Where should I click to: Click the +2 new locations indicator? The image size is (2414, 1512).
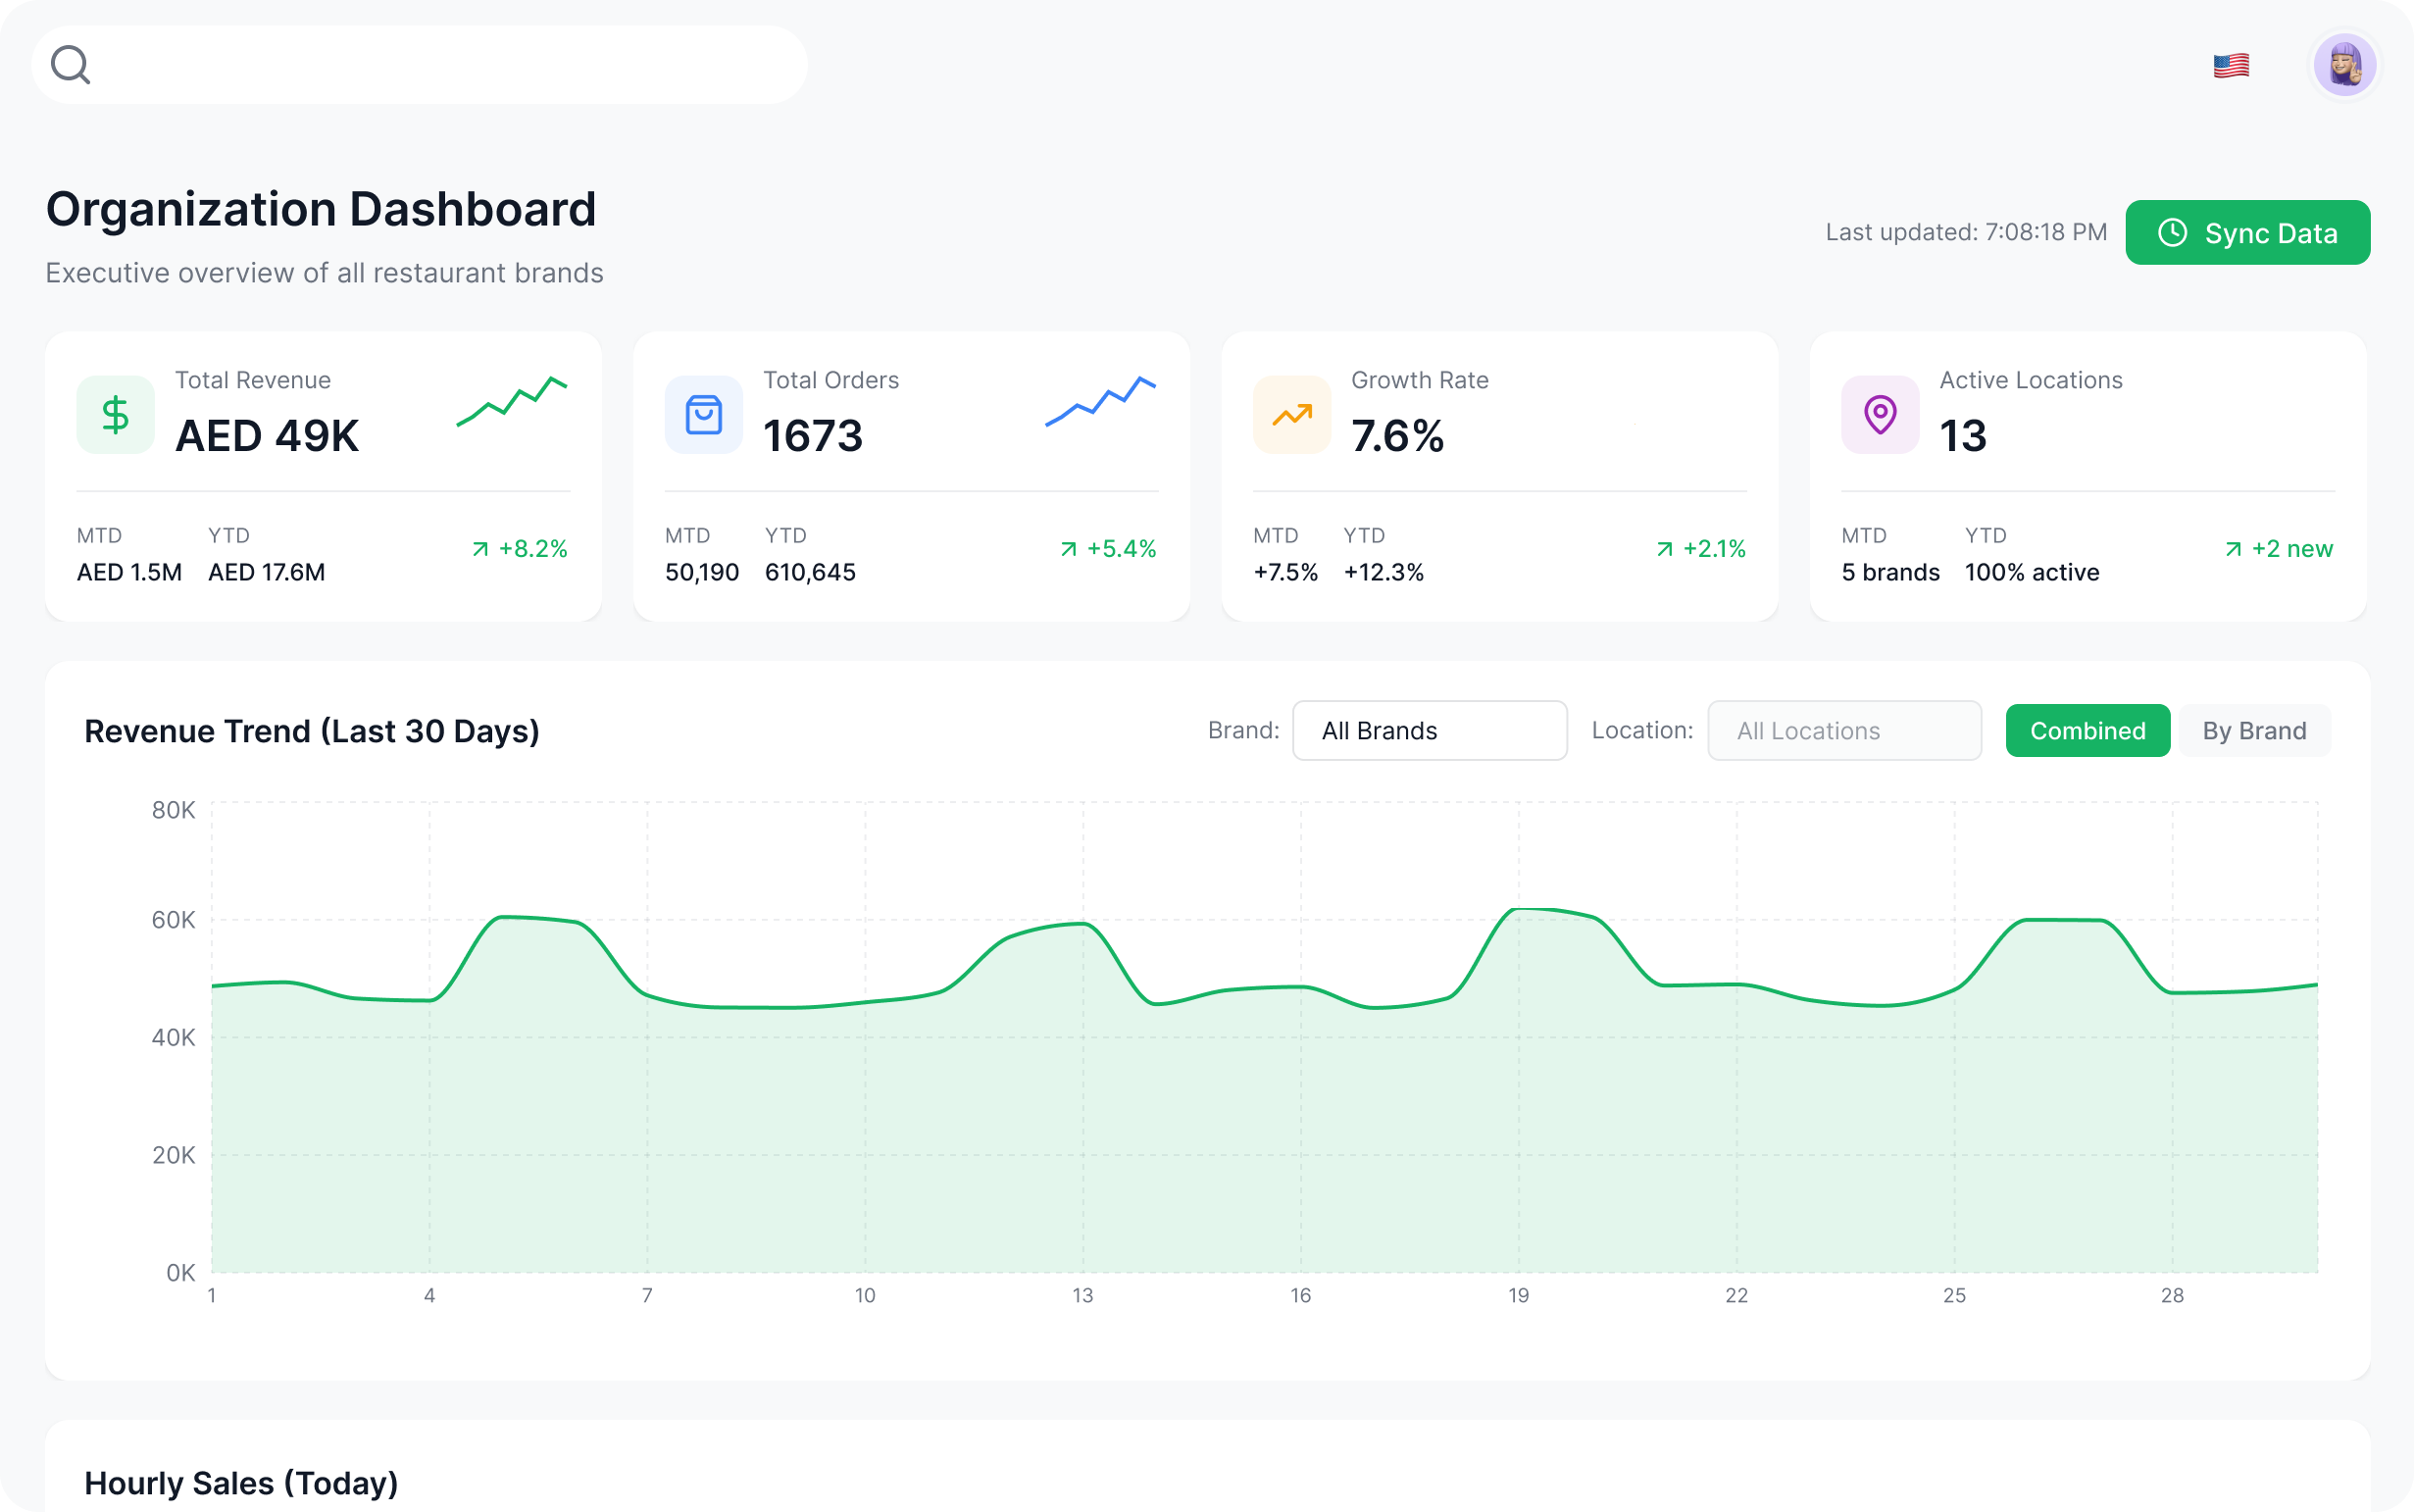(2279, 549)
